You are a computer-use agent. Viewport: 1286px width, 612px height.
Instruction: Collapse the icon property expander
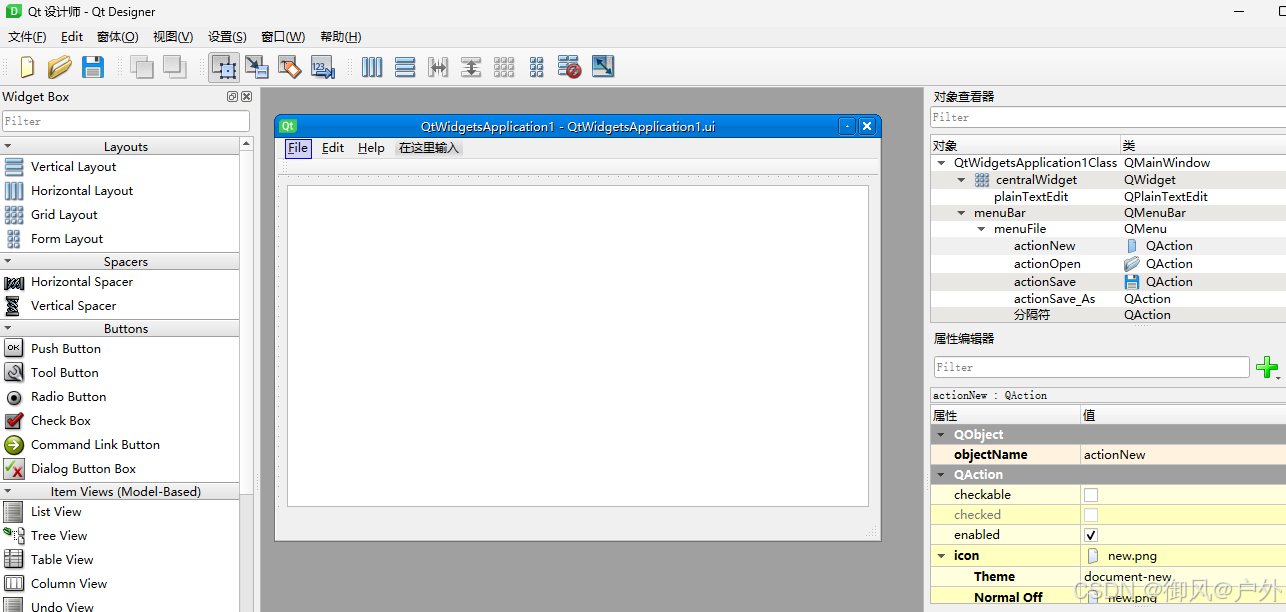941,556
